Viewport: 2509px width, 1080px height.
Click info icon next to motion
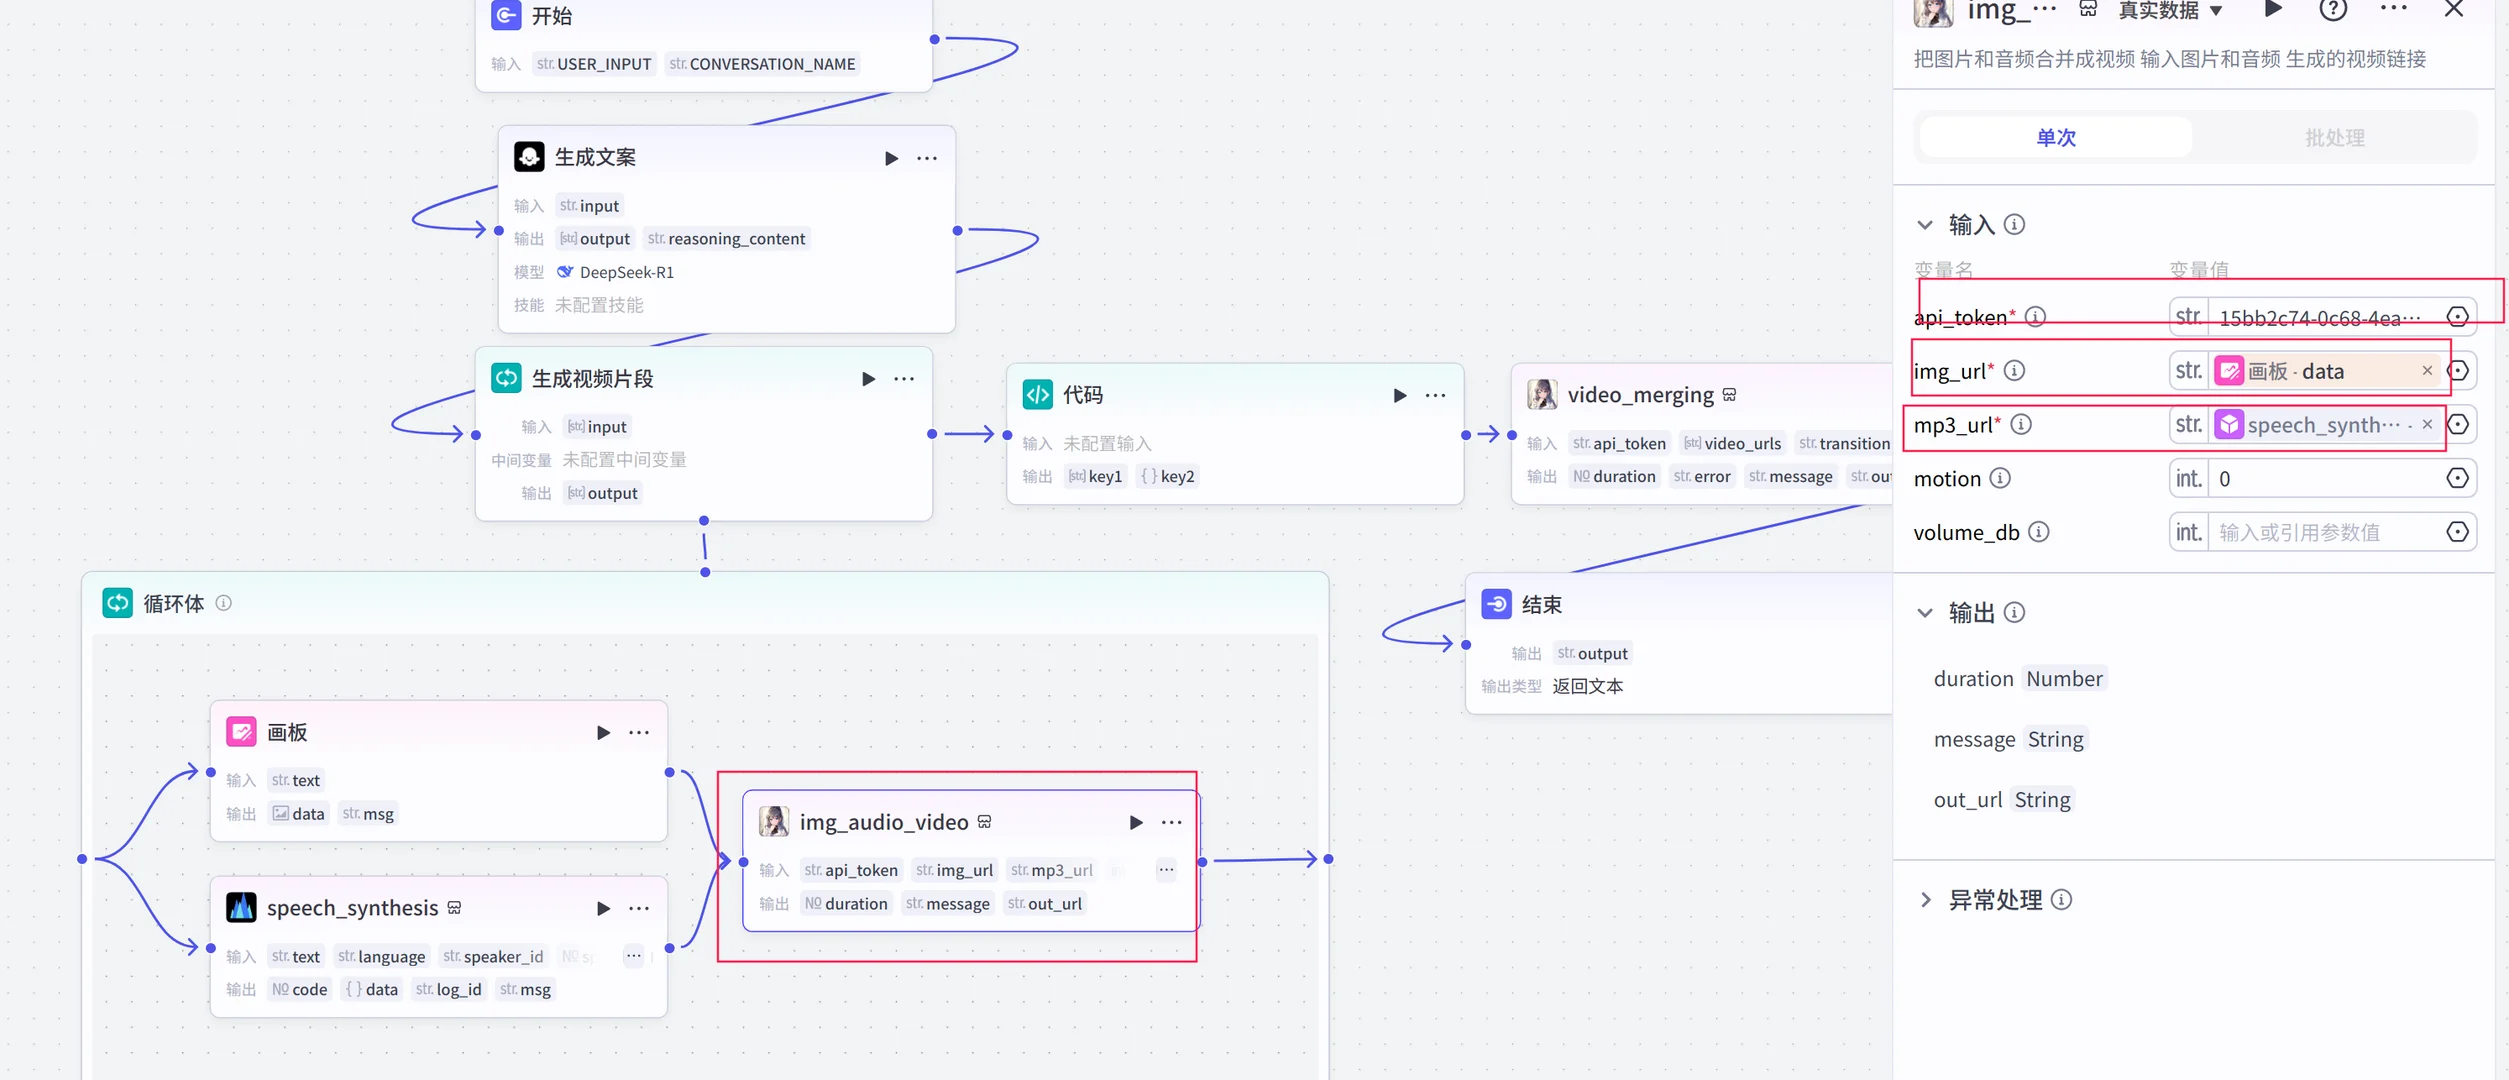[x=2000, y=479]
